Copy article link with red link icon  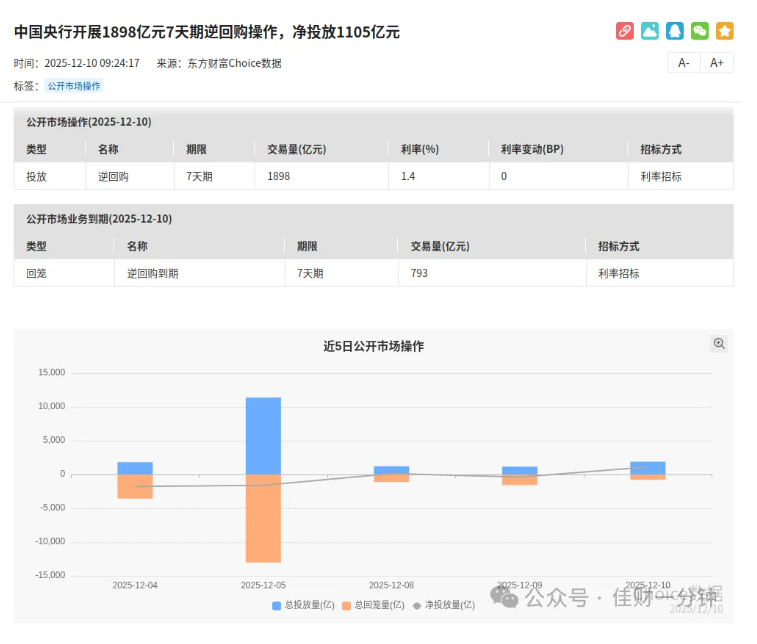tap(624, 31)
